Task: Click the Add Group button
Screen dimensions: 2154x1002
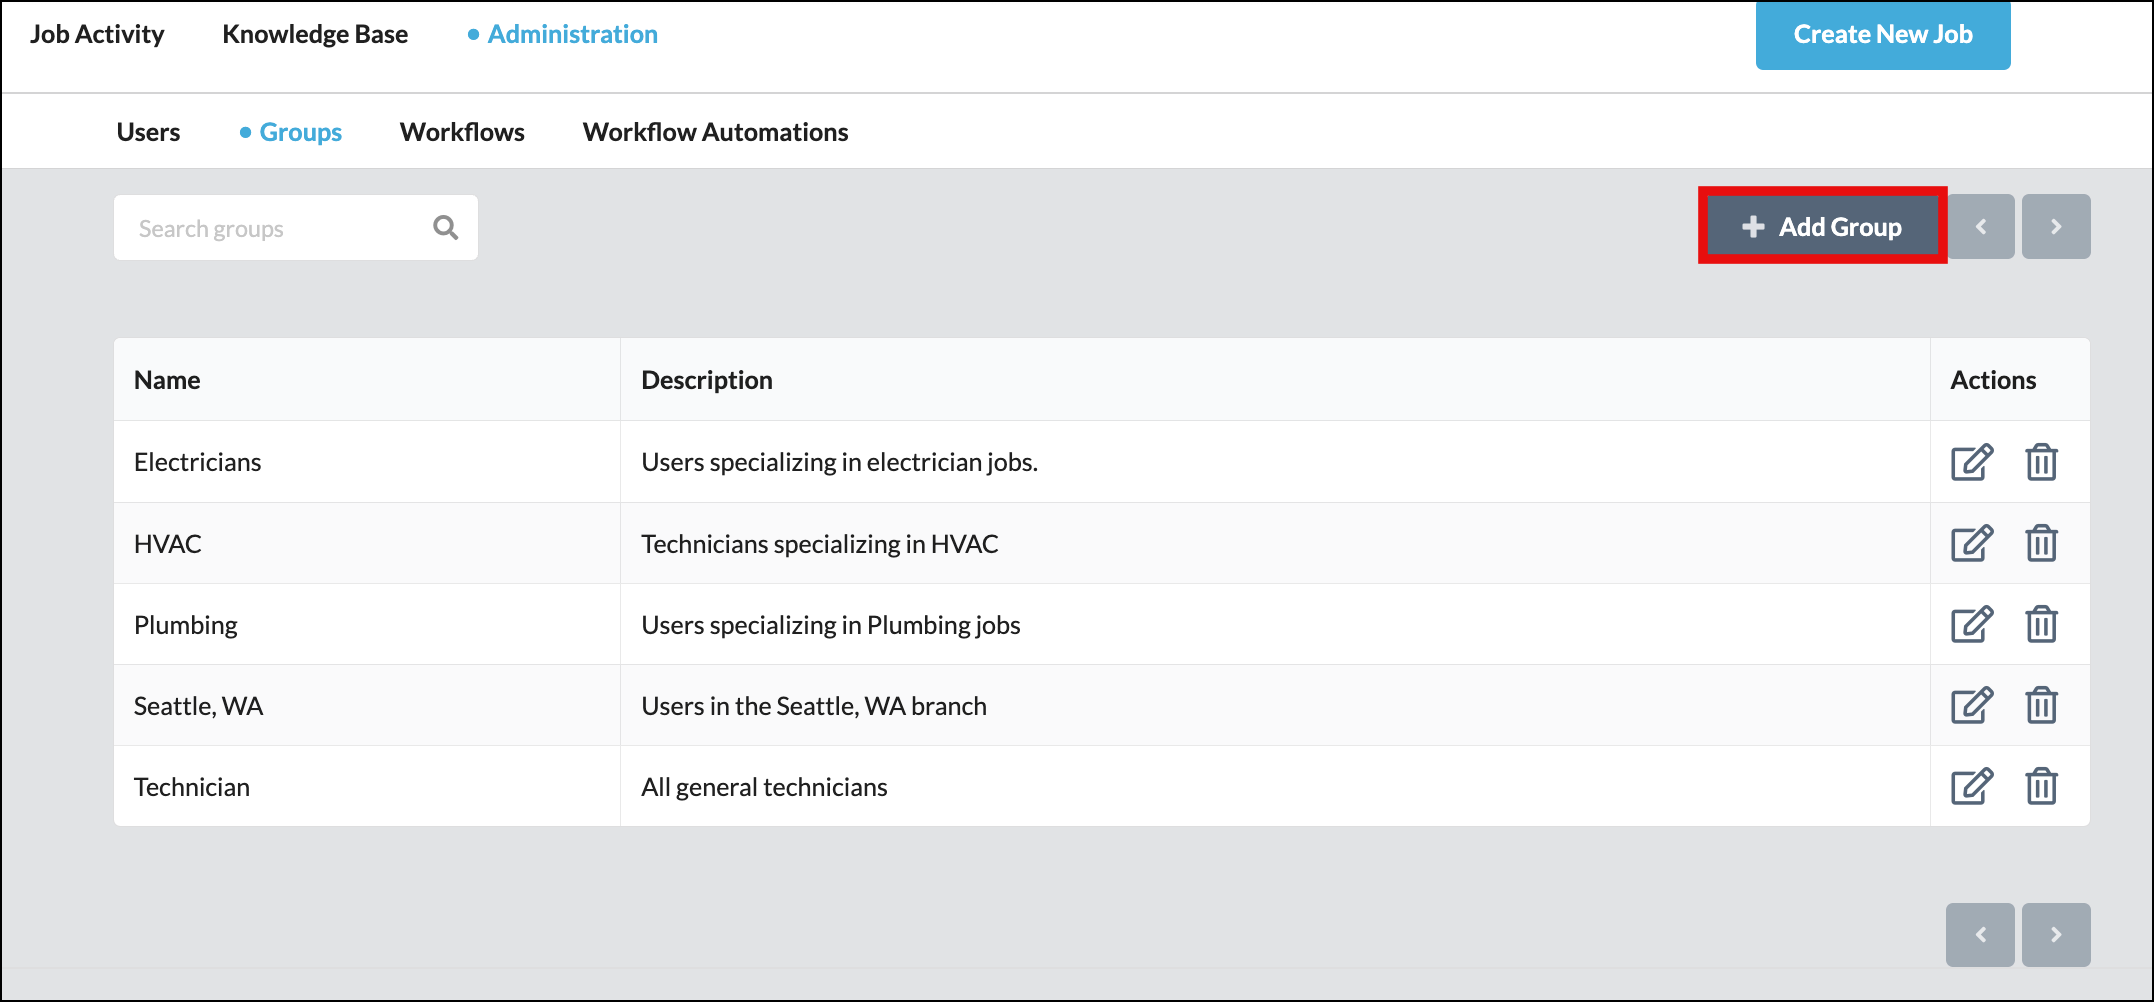Action: click(1822, 227)
